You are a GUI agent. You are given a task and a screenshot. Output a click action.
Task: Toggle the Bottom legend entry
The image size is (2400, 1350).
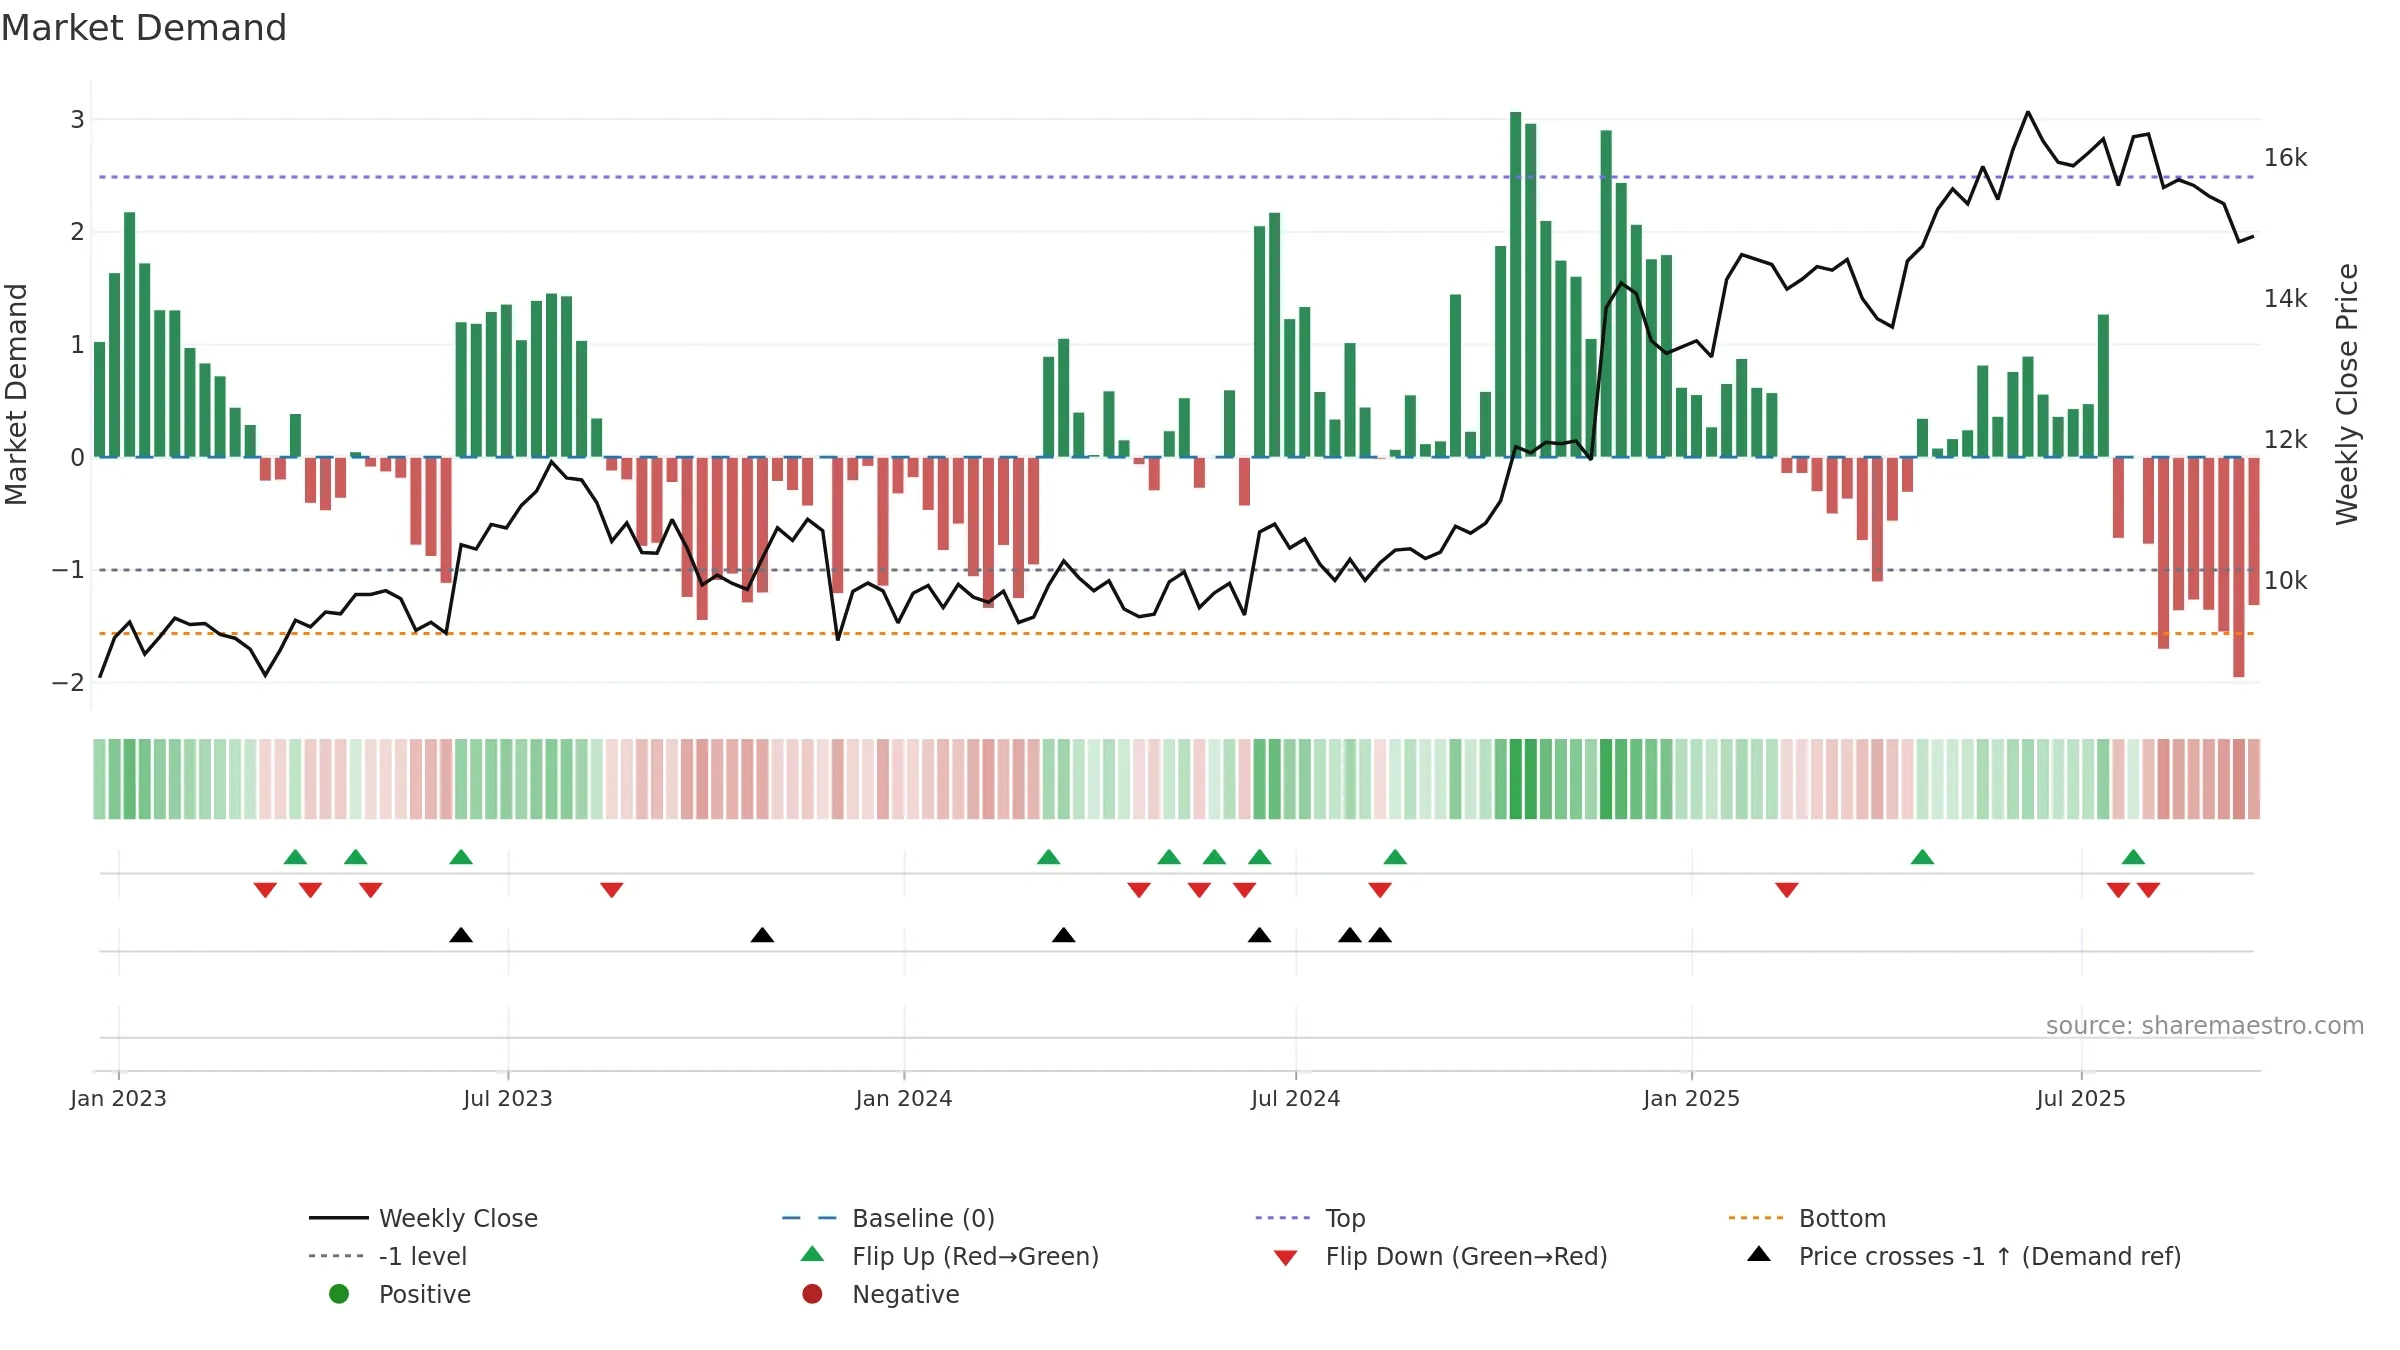click(x=1806, y=1218)
